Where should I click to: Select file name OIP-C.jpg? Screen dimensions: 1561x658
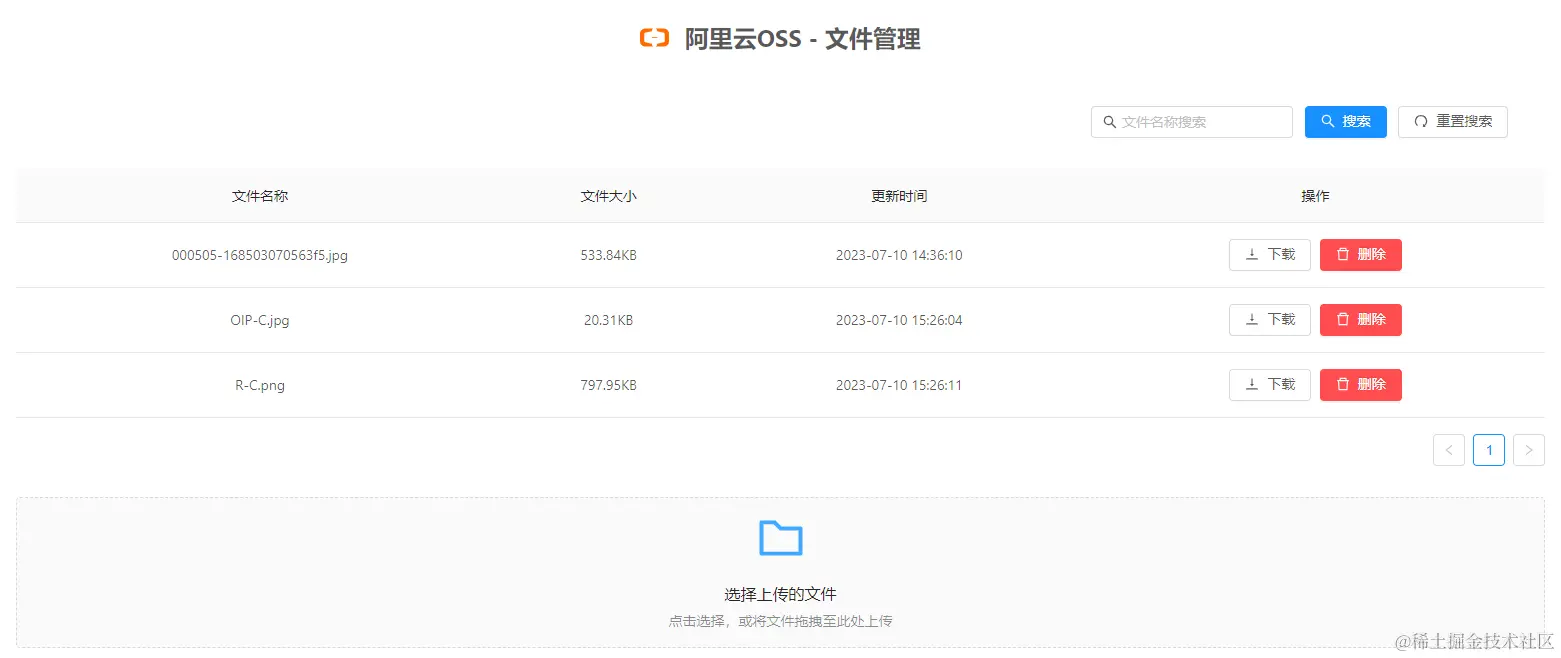(x=260, y=320)
